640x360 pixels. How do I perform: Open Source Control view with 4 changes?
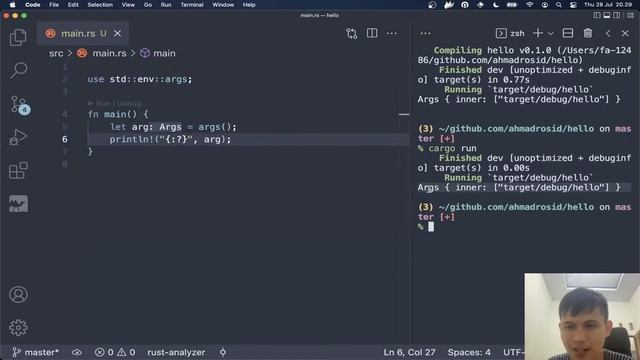coord(19,104)
